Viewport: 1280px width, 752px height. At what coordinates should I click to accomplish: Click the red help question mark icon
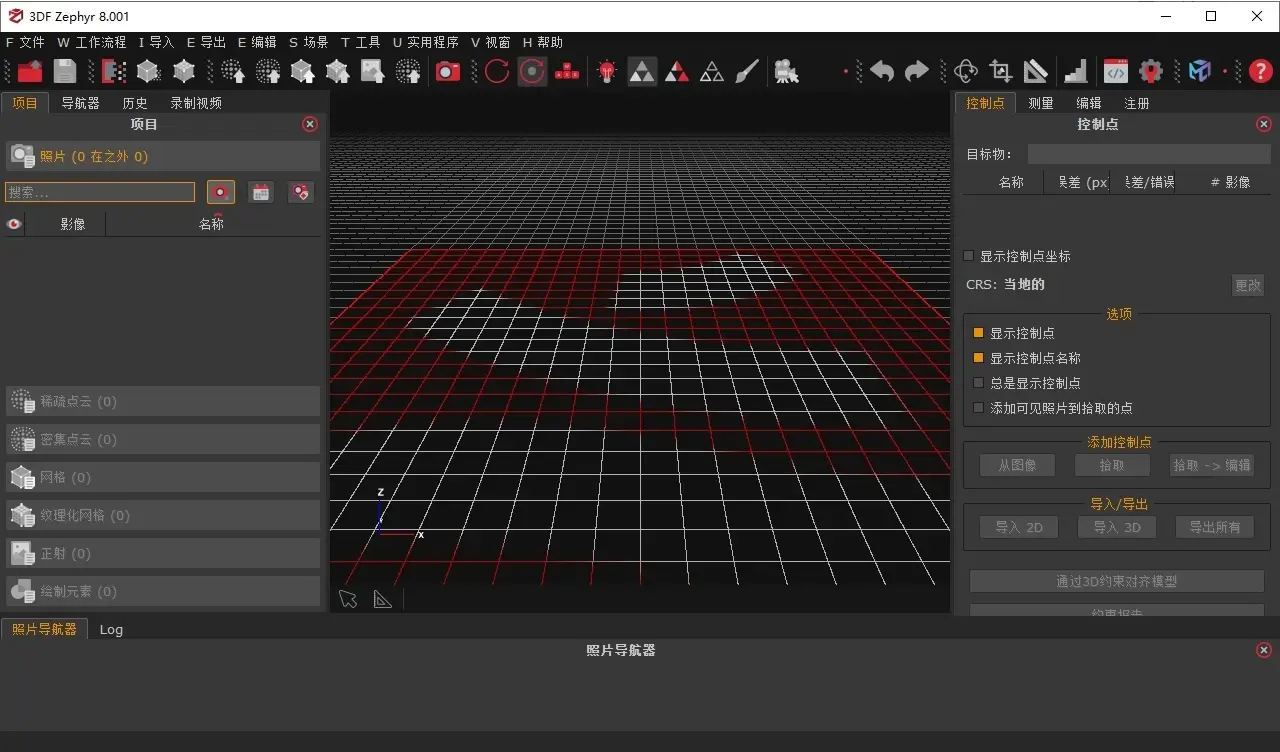[x=1259, y=71]
